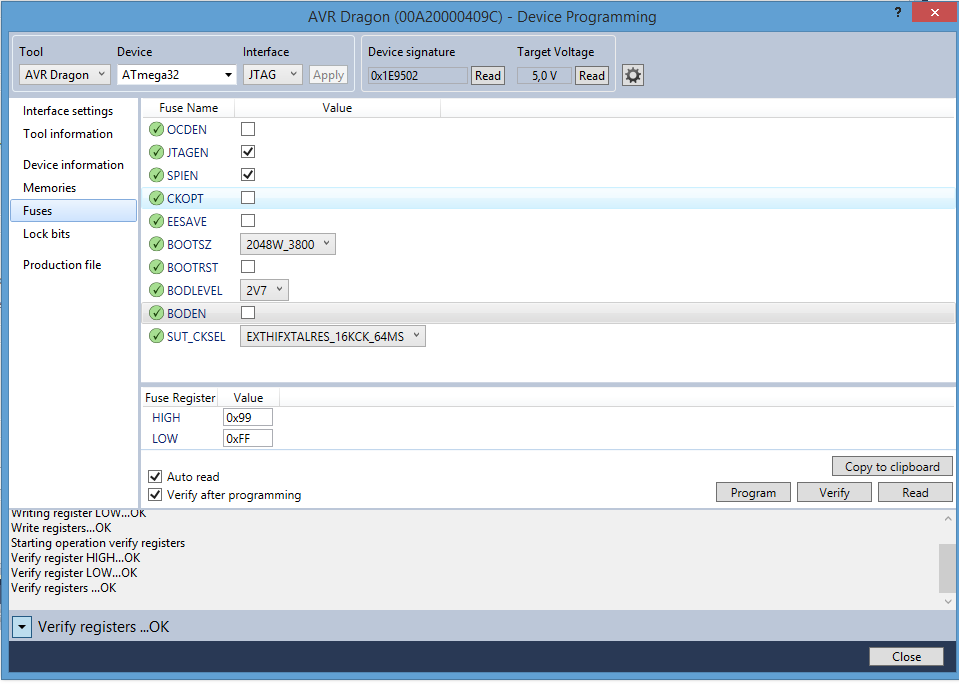The image size is (959, 687).
Task: Click the BODEN green status checkmark icon
Action: point(157,313)
